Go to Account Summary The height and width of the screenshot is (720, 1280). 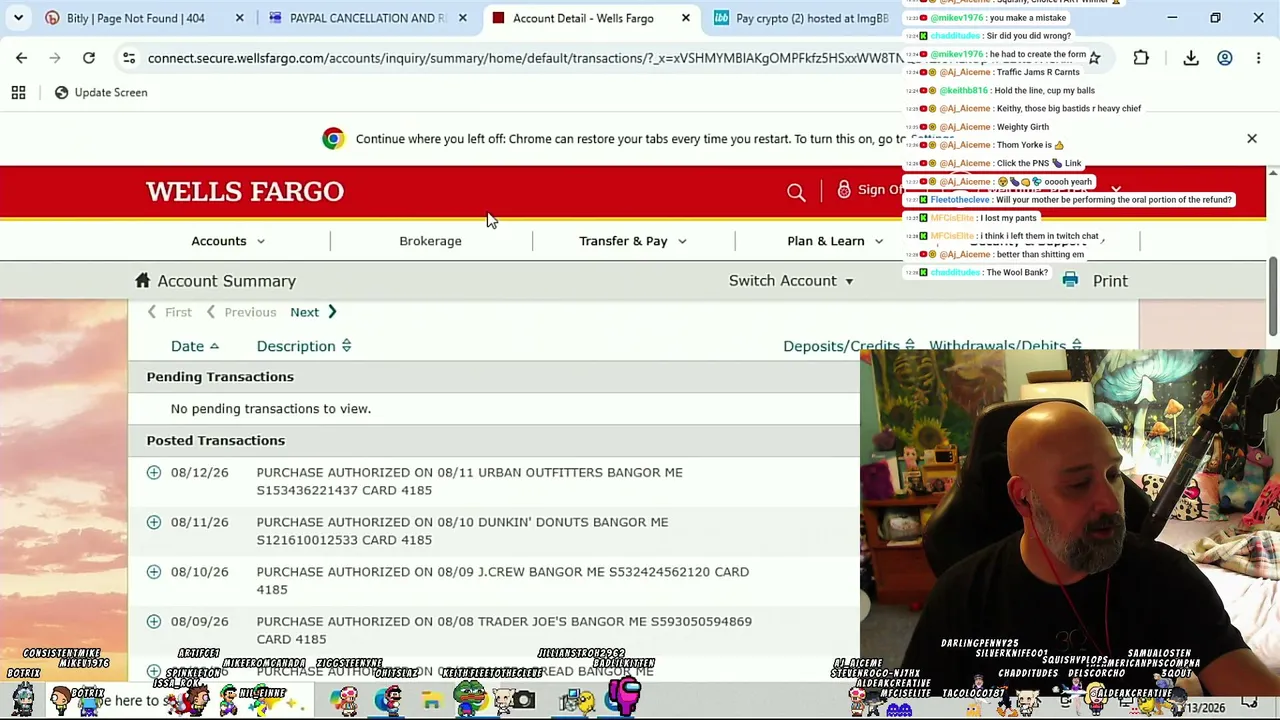[x=226, y=281]
